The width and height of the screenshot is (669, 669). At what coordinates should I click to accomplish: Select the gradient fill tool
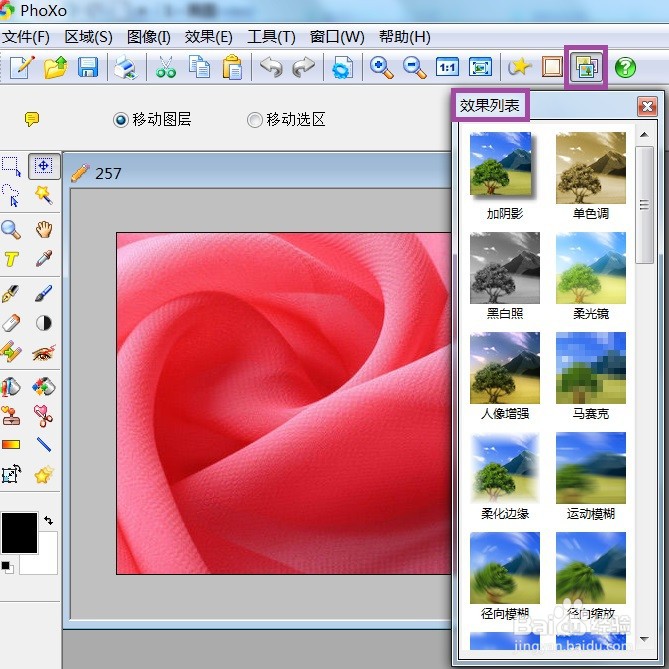11,445
